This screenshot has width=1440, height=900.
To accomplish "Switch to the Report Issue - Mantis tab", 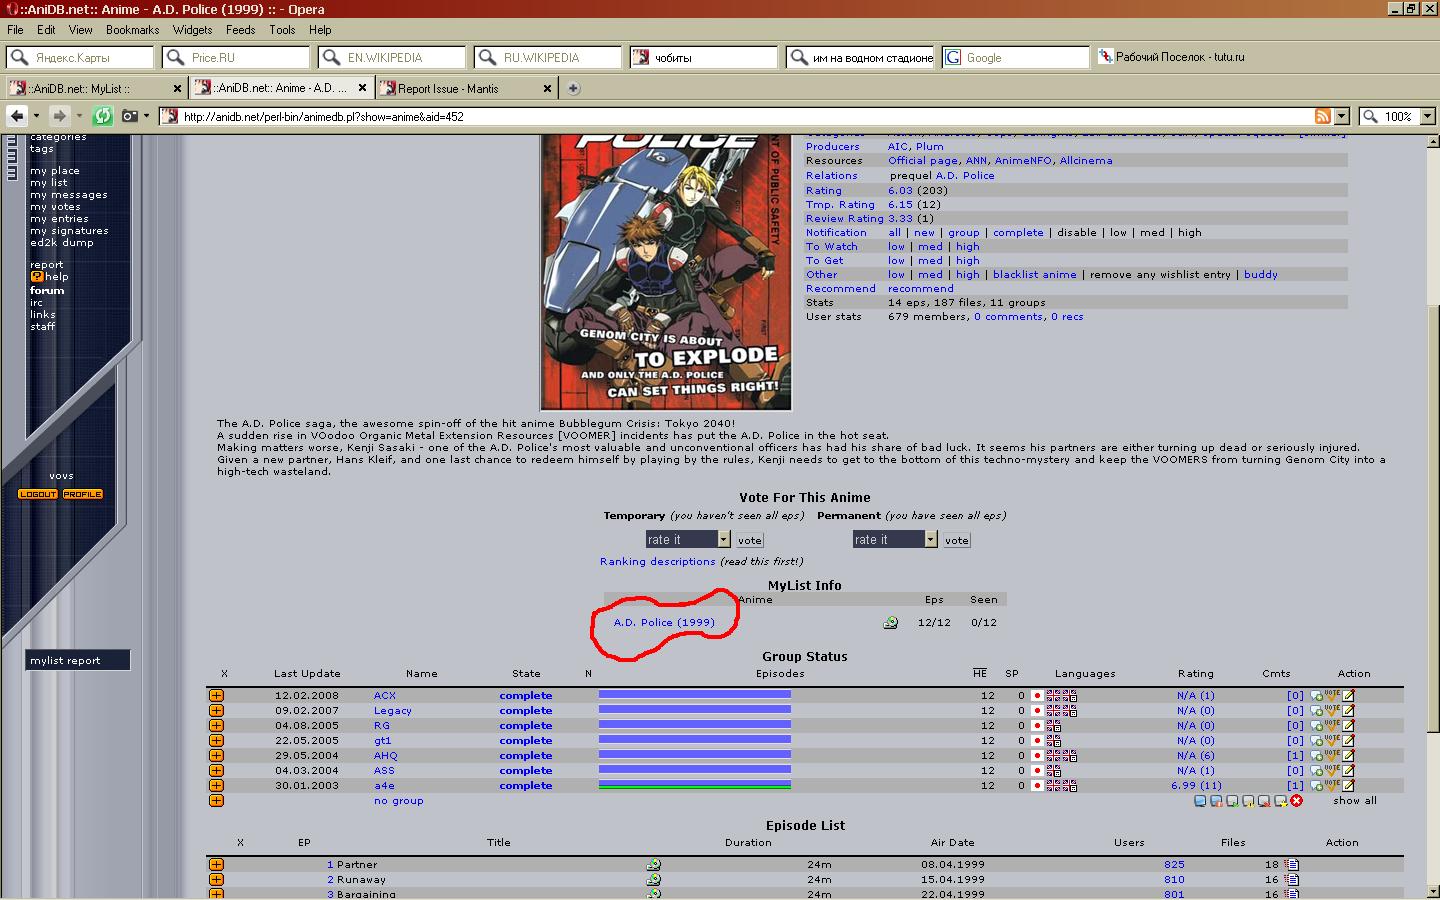I will click(458, 88).
